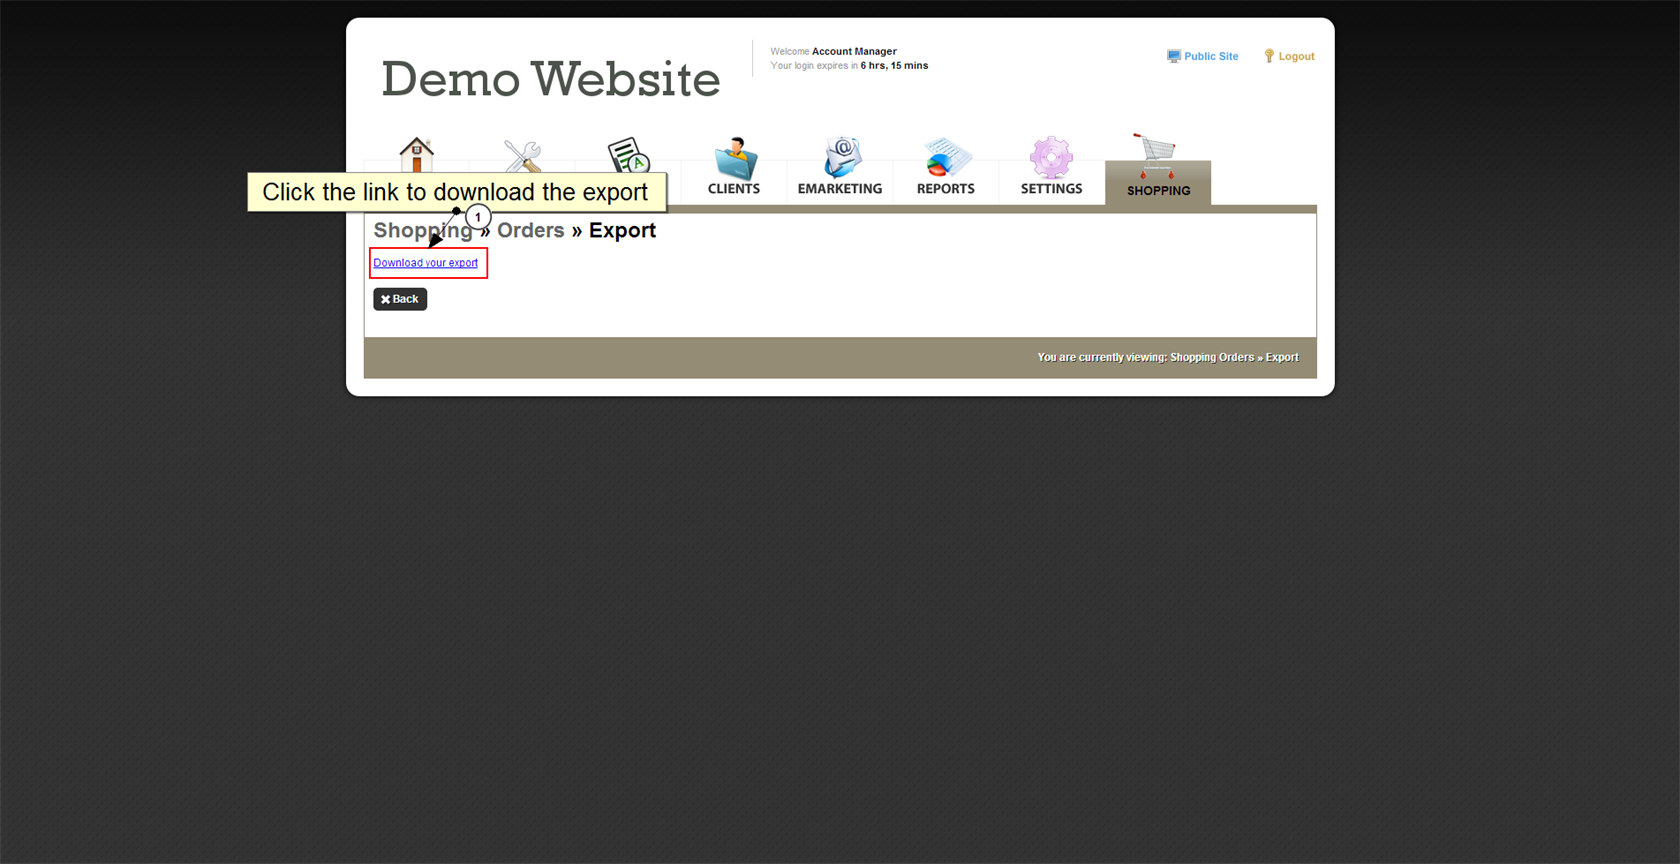Image resolution: width=1680 pixels, height=864 pixels.
Task: Click the Download your export link
Action: 425,263
